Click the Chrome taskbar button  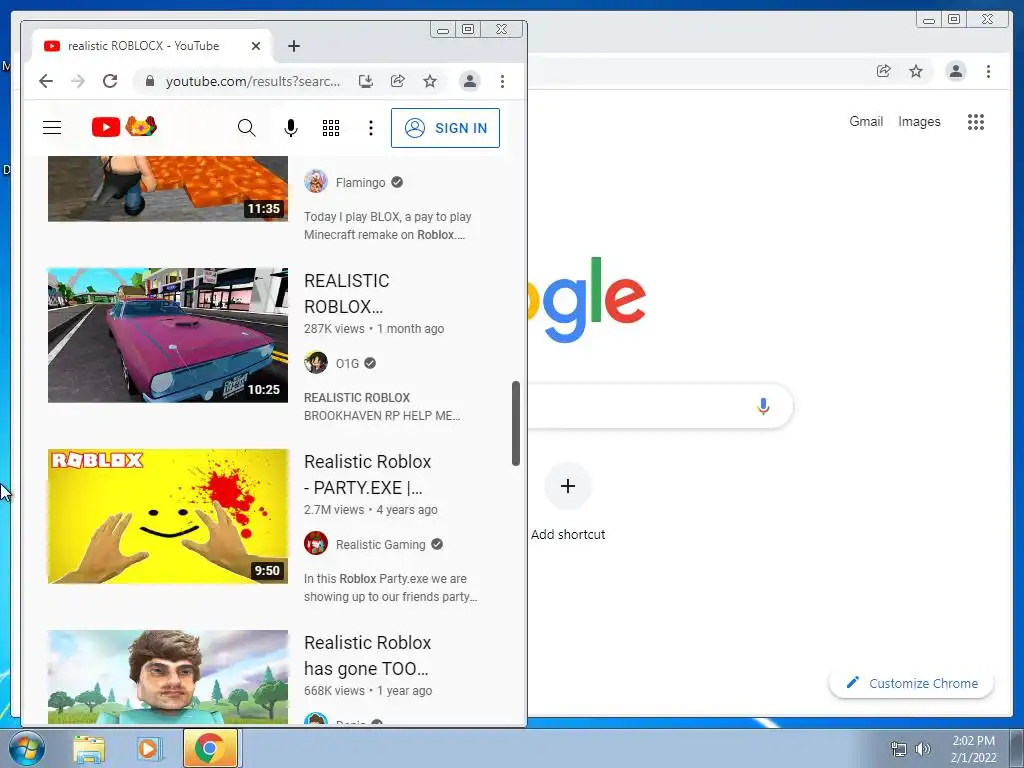click(x=210, y=748)
